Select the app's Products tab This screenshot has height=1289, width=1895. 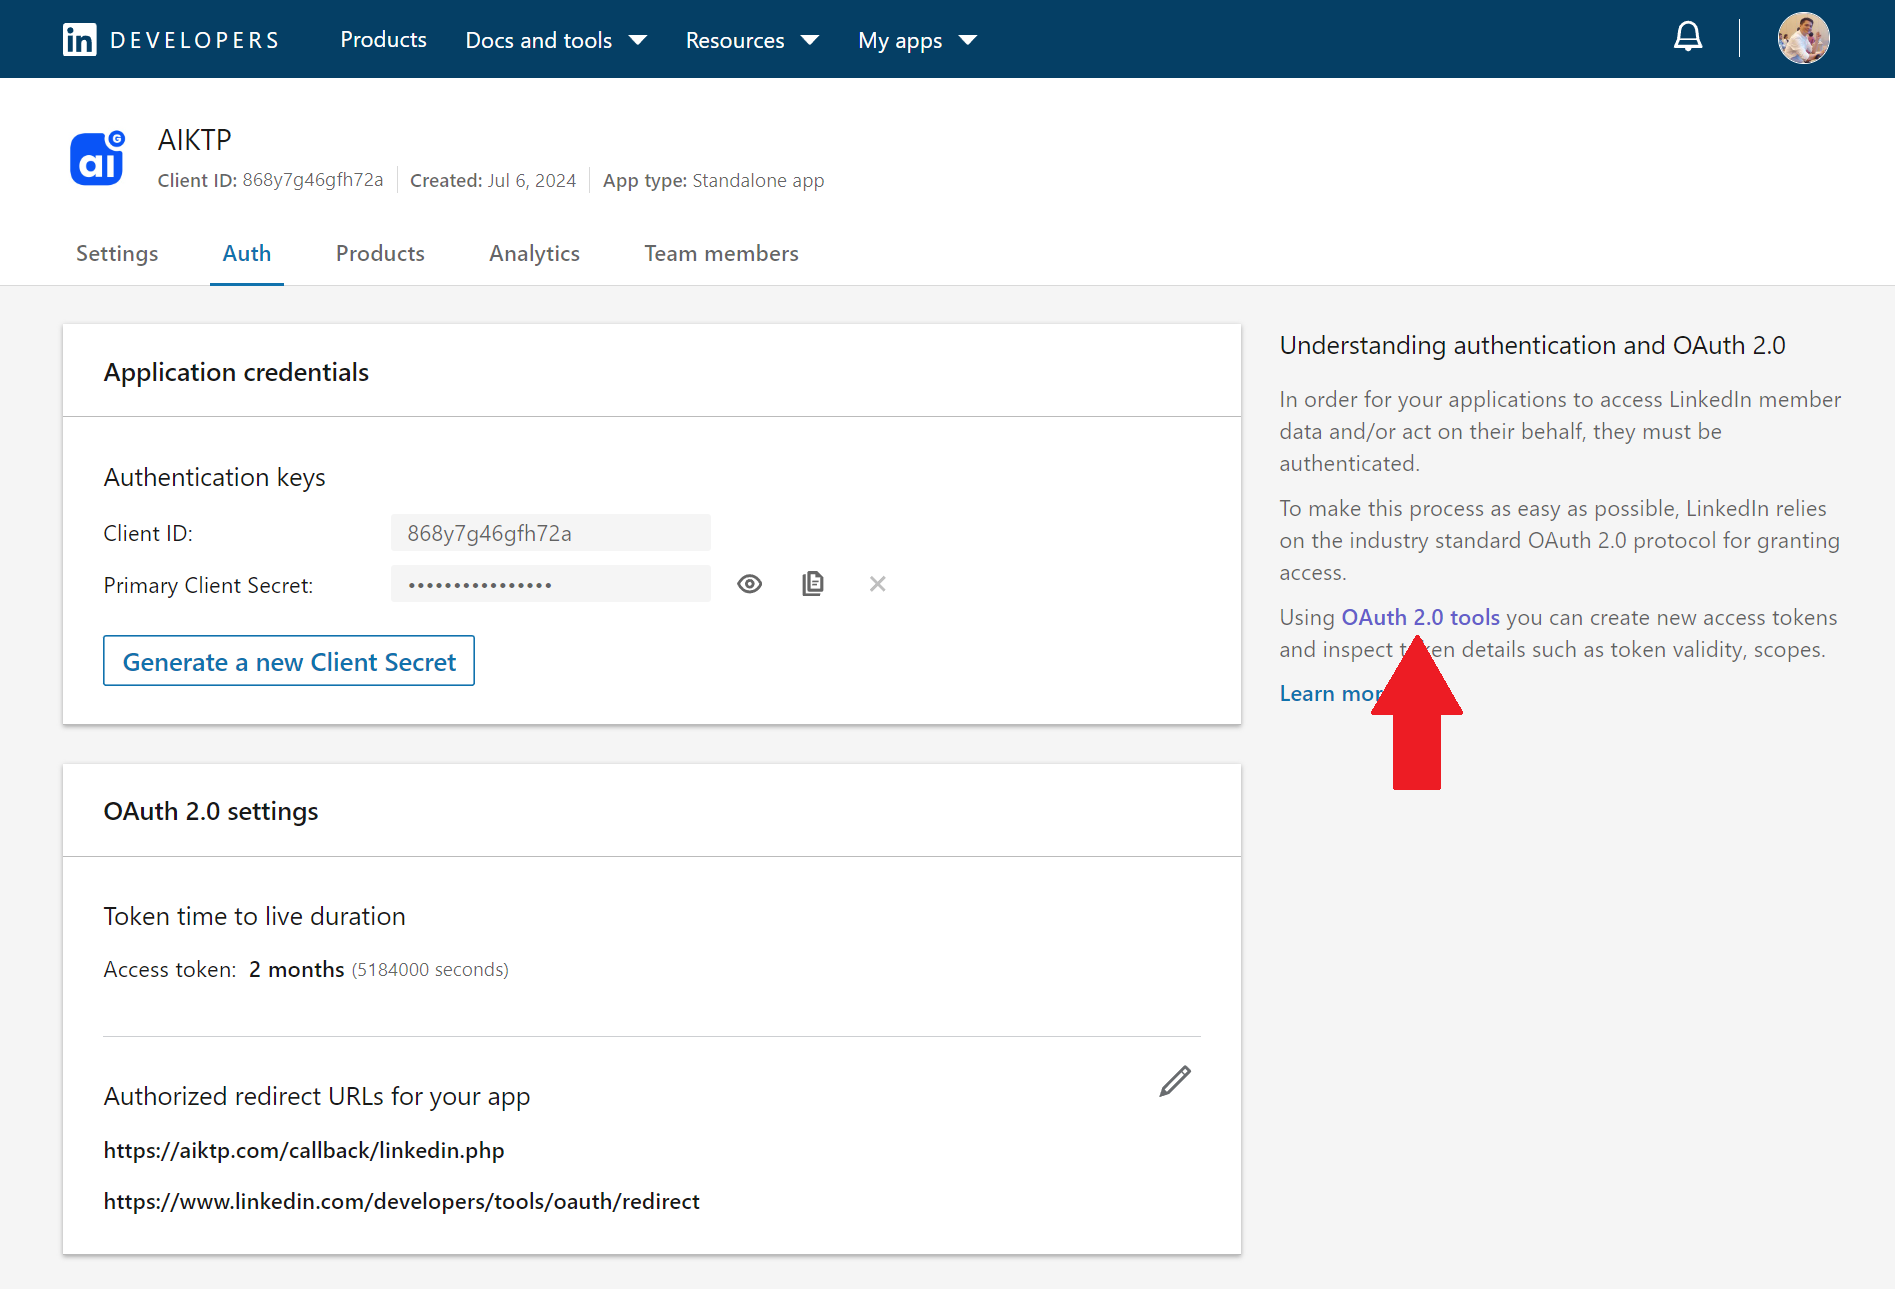click(x=380, y=254)
